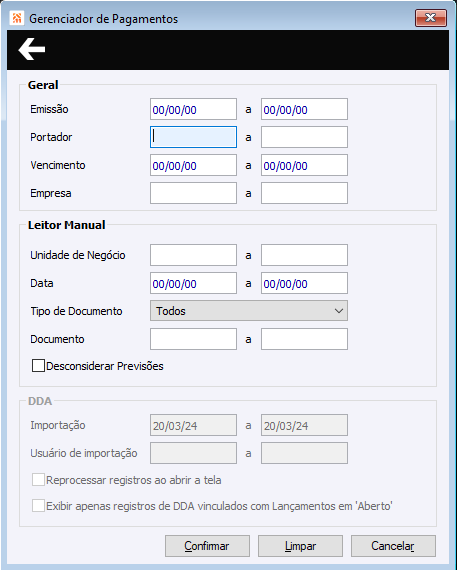This screenshot has width=457, height=570.
Task: Open the Tipo de Documento dropdown
Action: pos(249,311)
